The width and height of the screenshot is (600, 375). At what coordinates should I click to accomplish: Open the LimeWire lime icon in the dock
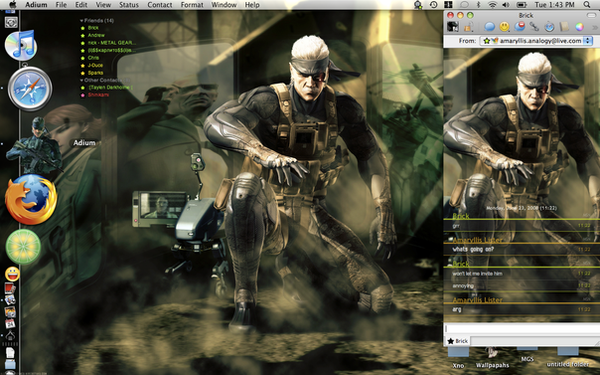23,247
